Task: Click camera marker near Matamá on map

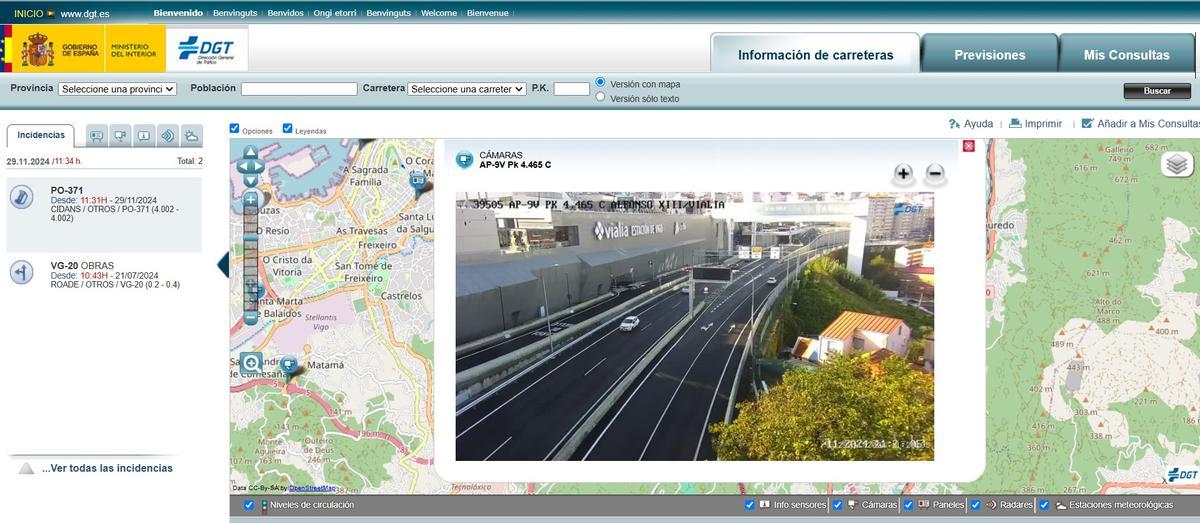Action: pos(289,366)
